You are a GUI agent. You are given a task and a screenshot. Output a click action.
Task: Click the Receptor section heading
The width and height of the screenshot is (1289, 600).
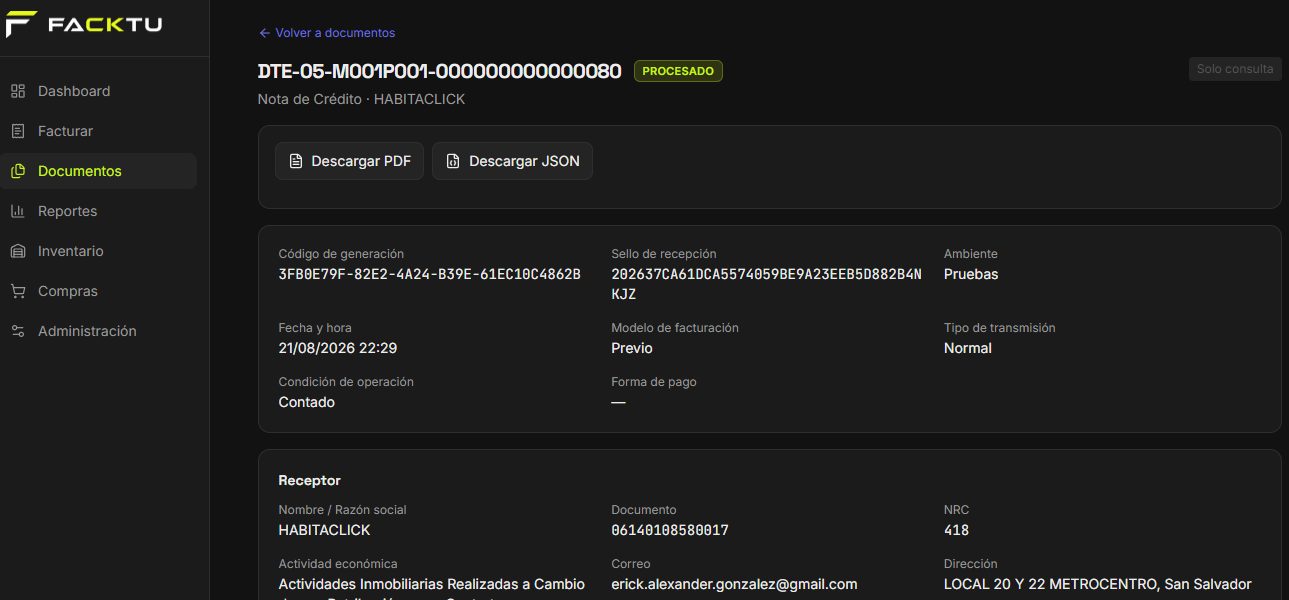310,480
